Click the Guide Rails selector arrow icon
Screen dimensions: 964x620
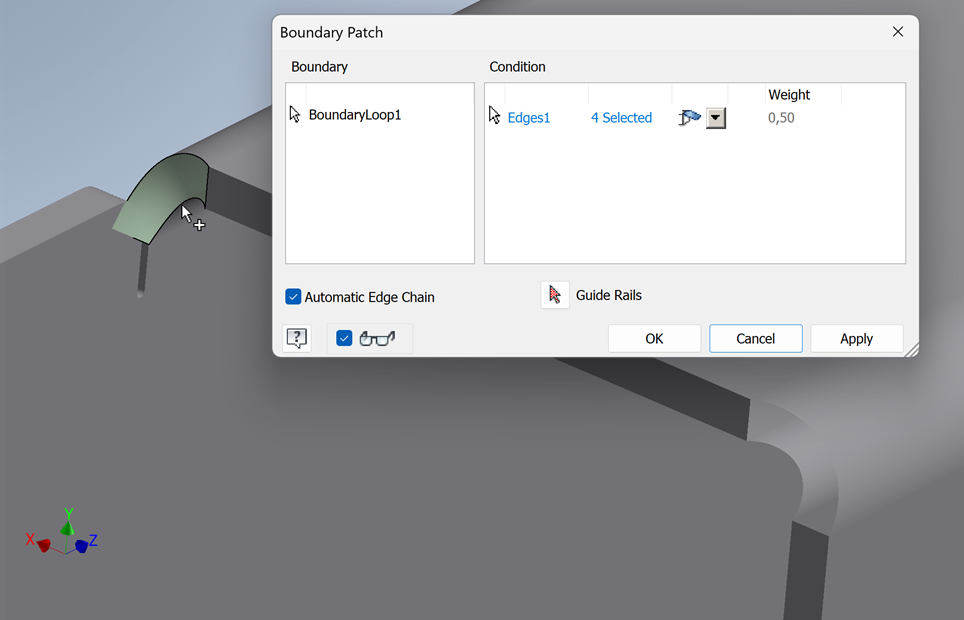(x=555, y=294)
